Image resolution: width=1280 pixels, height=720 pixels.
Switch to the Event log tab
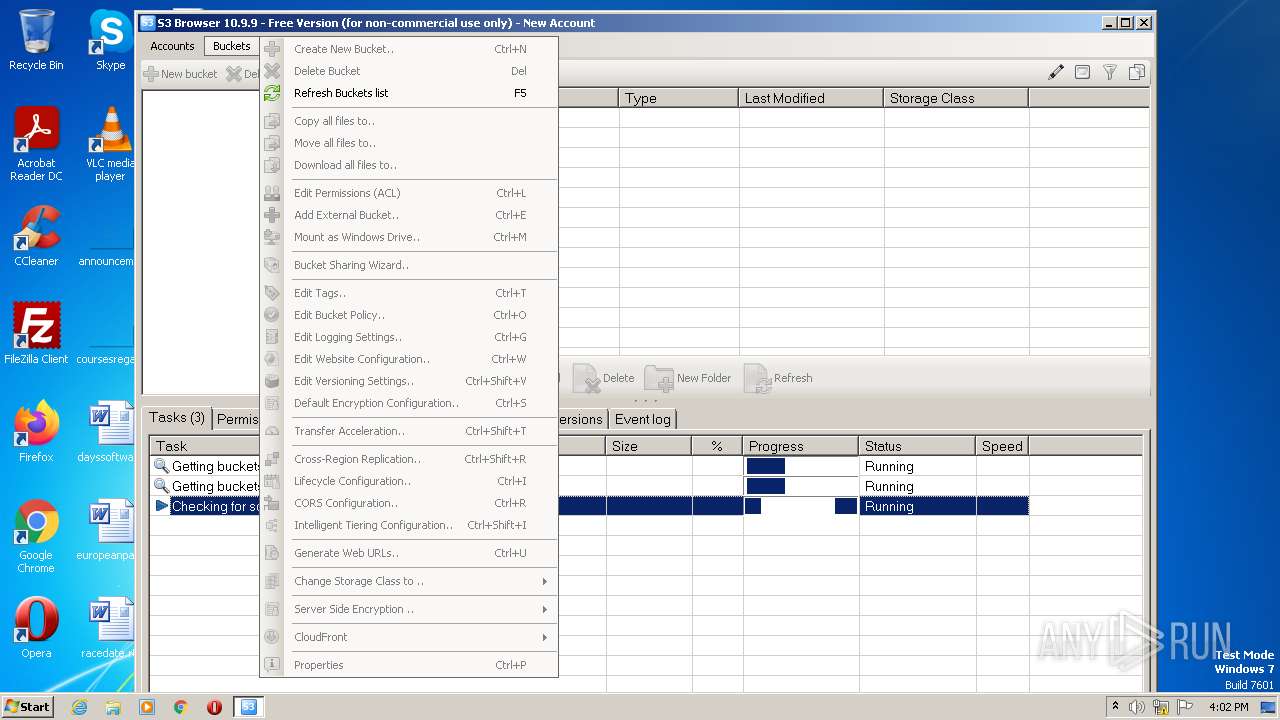(642, 419)
